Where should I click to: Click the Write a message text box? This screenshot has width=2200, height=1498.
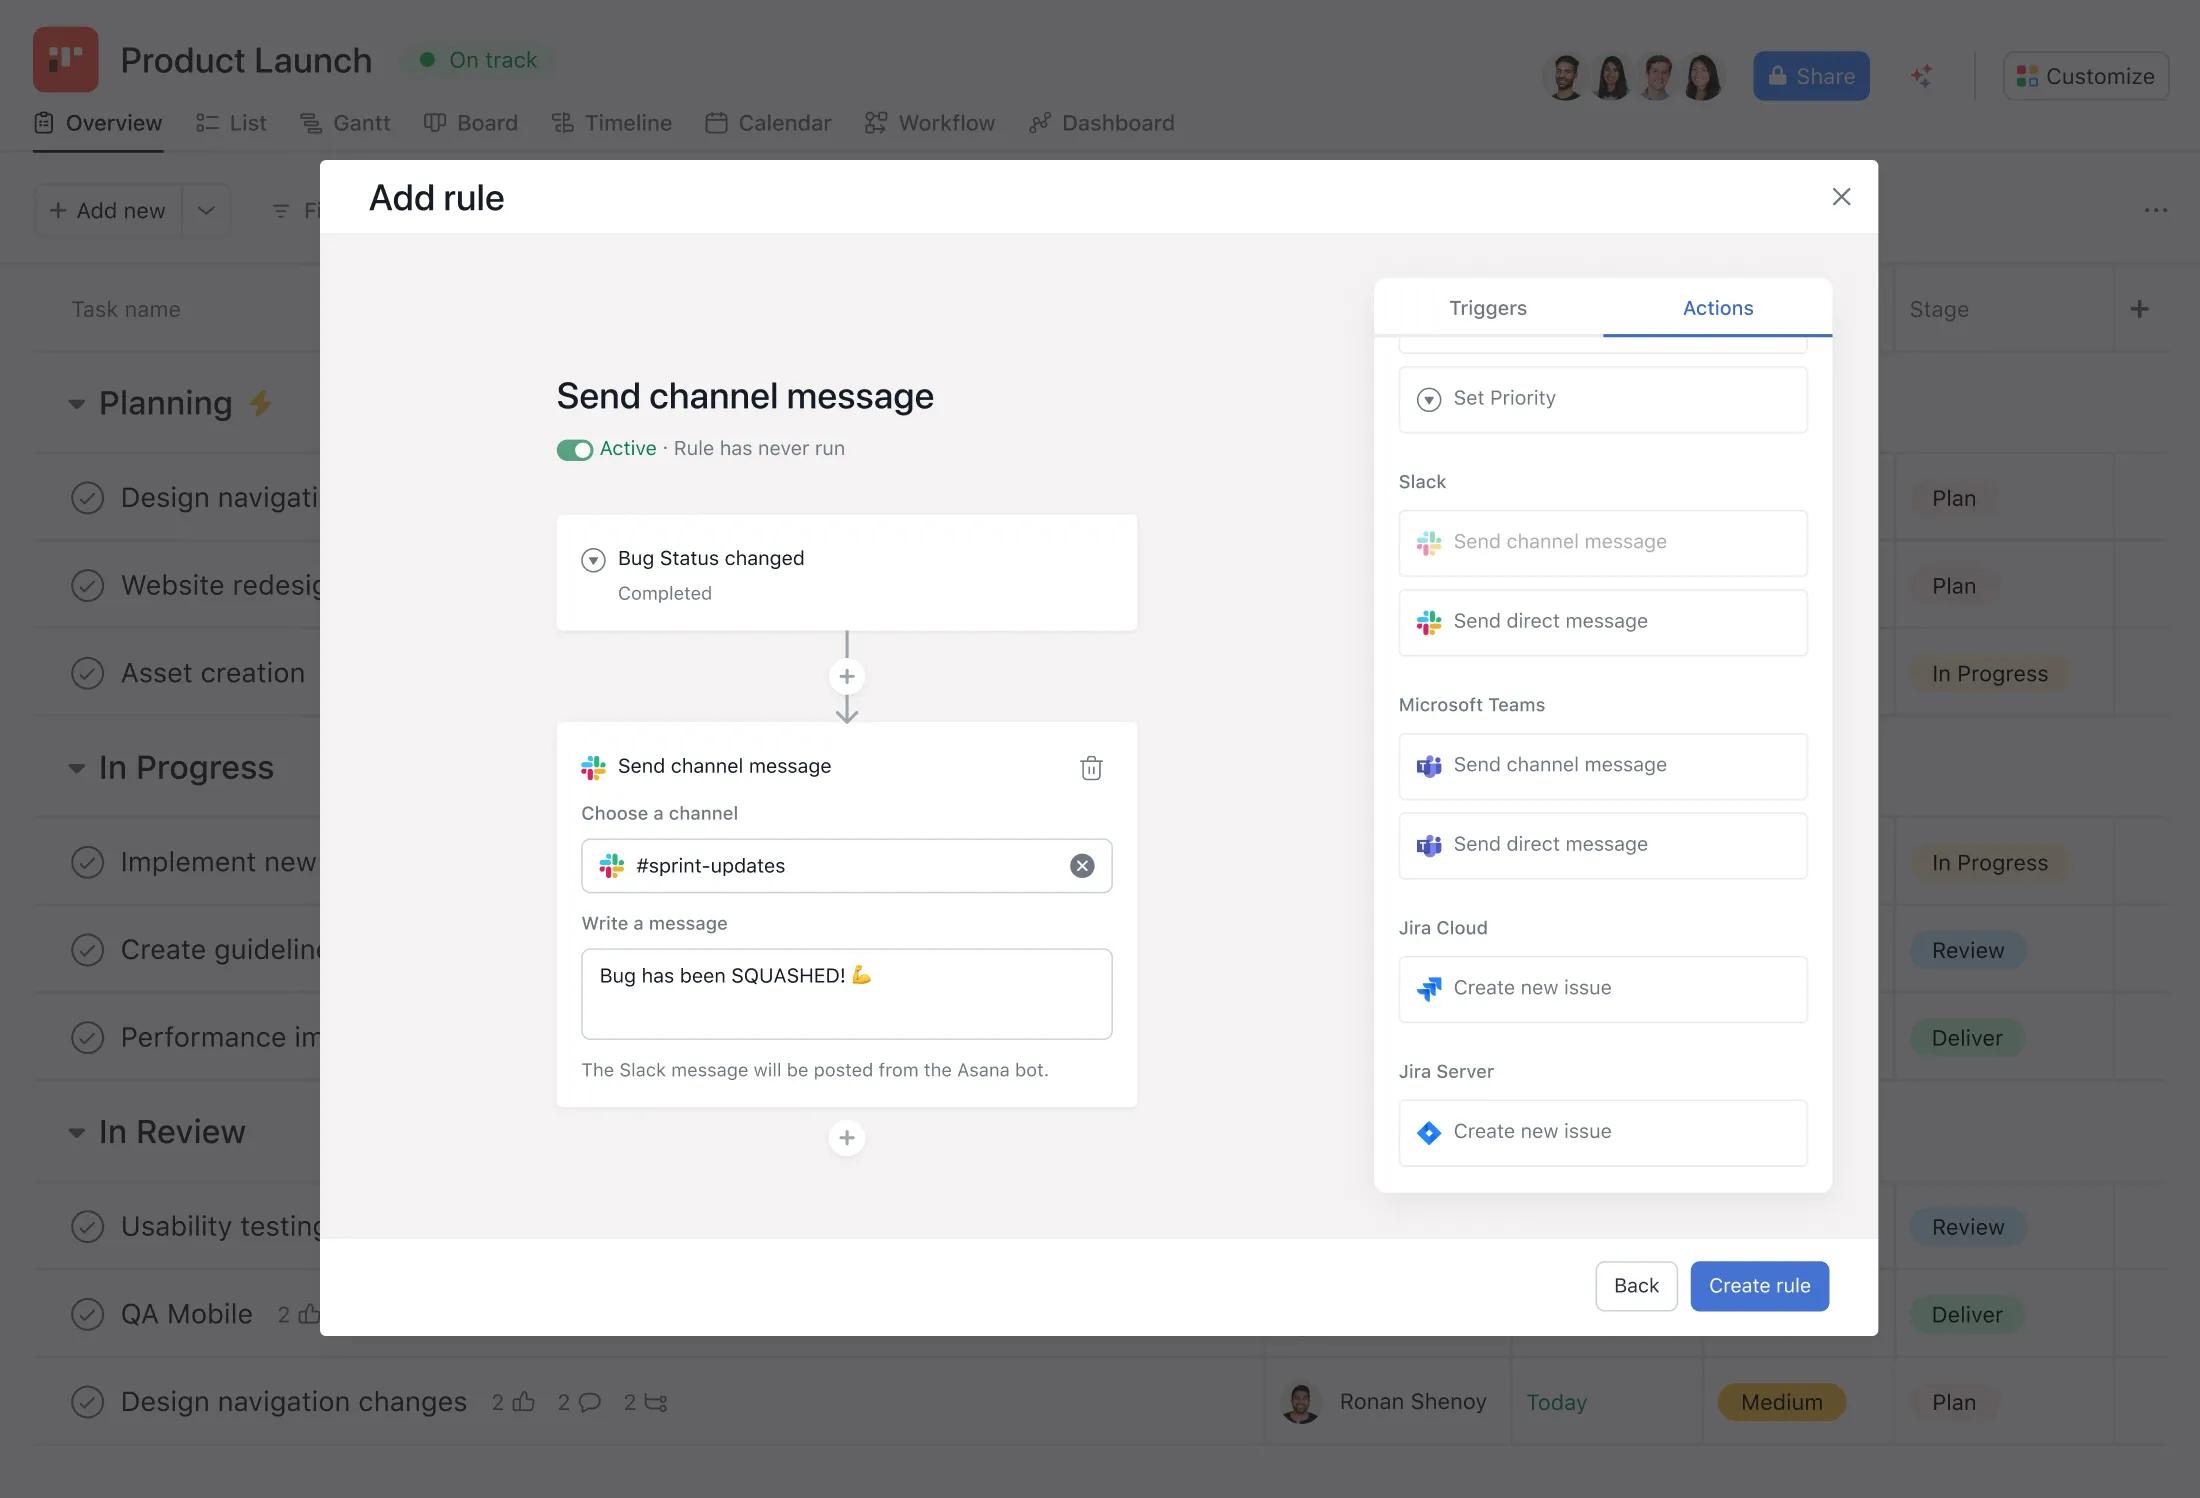click(847, 994)
